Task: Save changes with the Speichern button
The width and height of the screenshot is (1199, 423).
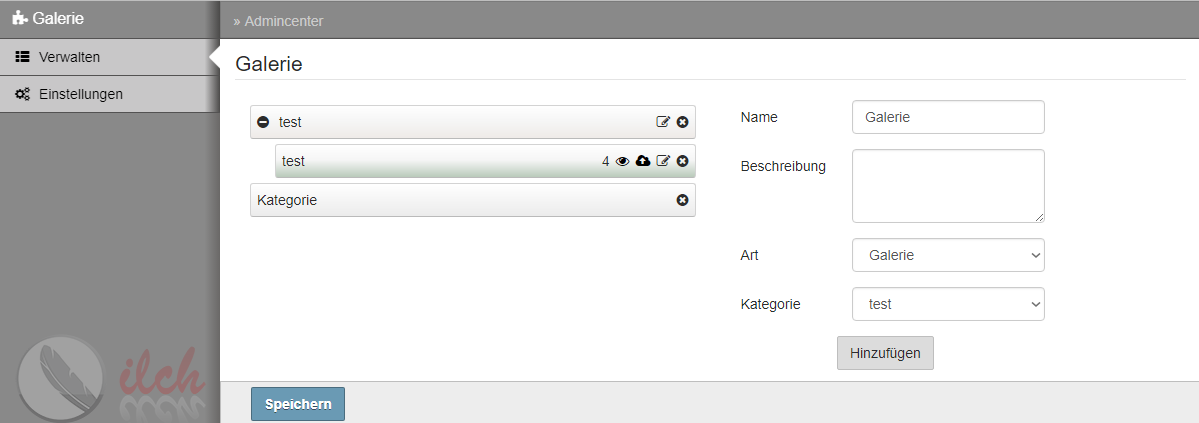Action: 298,404
